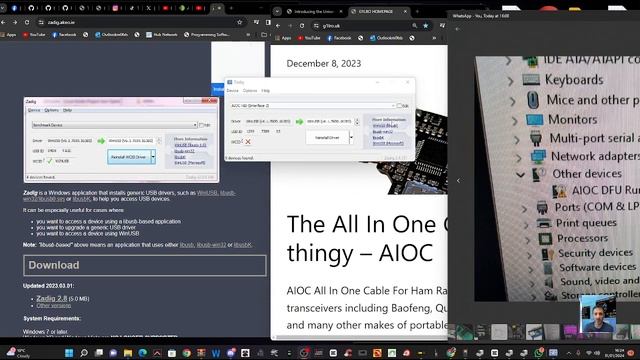Open Help menu in Zadig window
The image size is (640, 360).
point(265,91)
